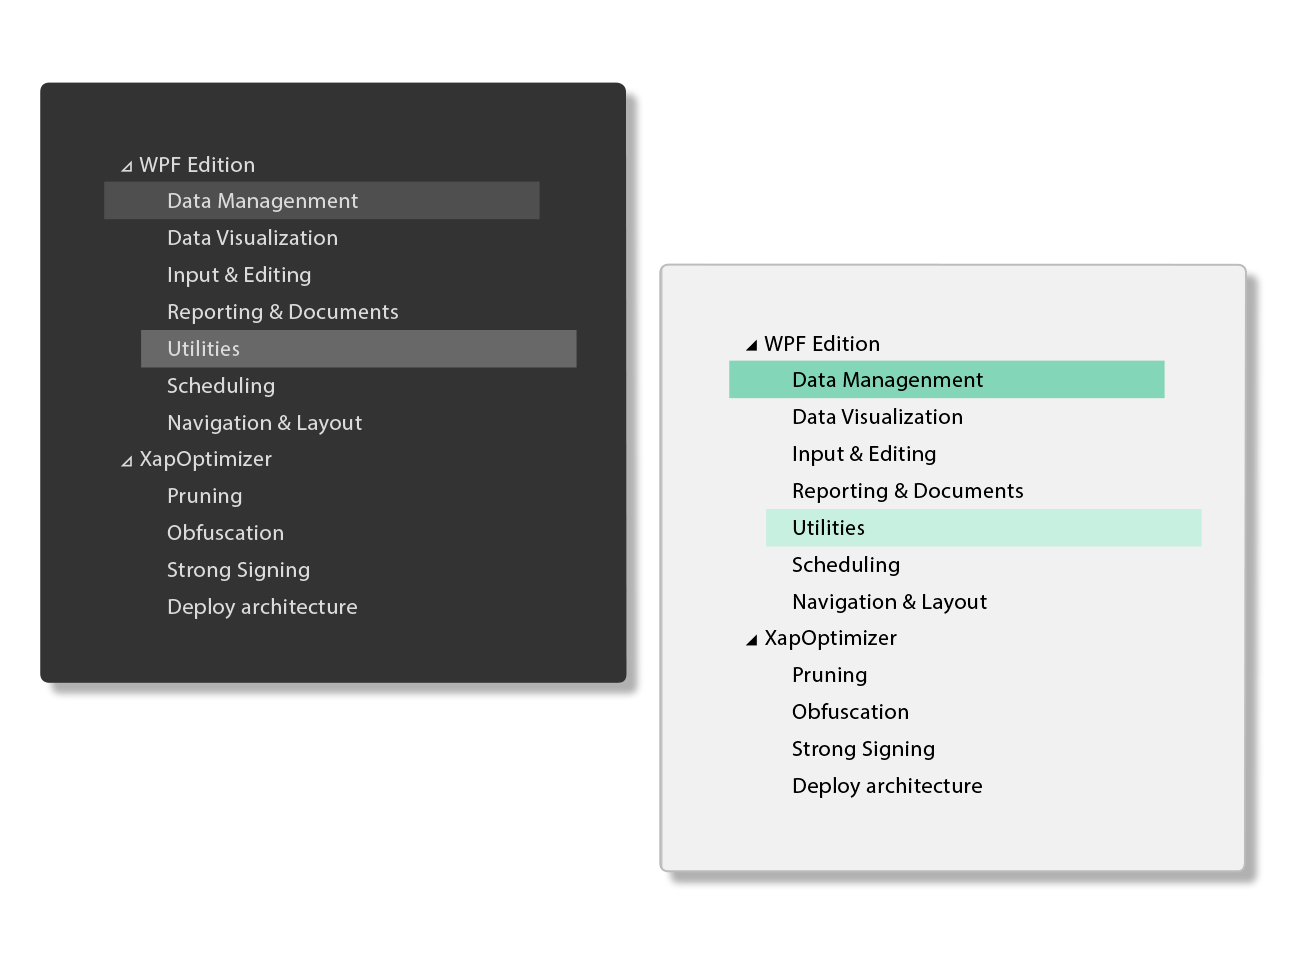
Task: Select Data Visualization in dark tree
Action: coord(252,238)
